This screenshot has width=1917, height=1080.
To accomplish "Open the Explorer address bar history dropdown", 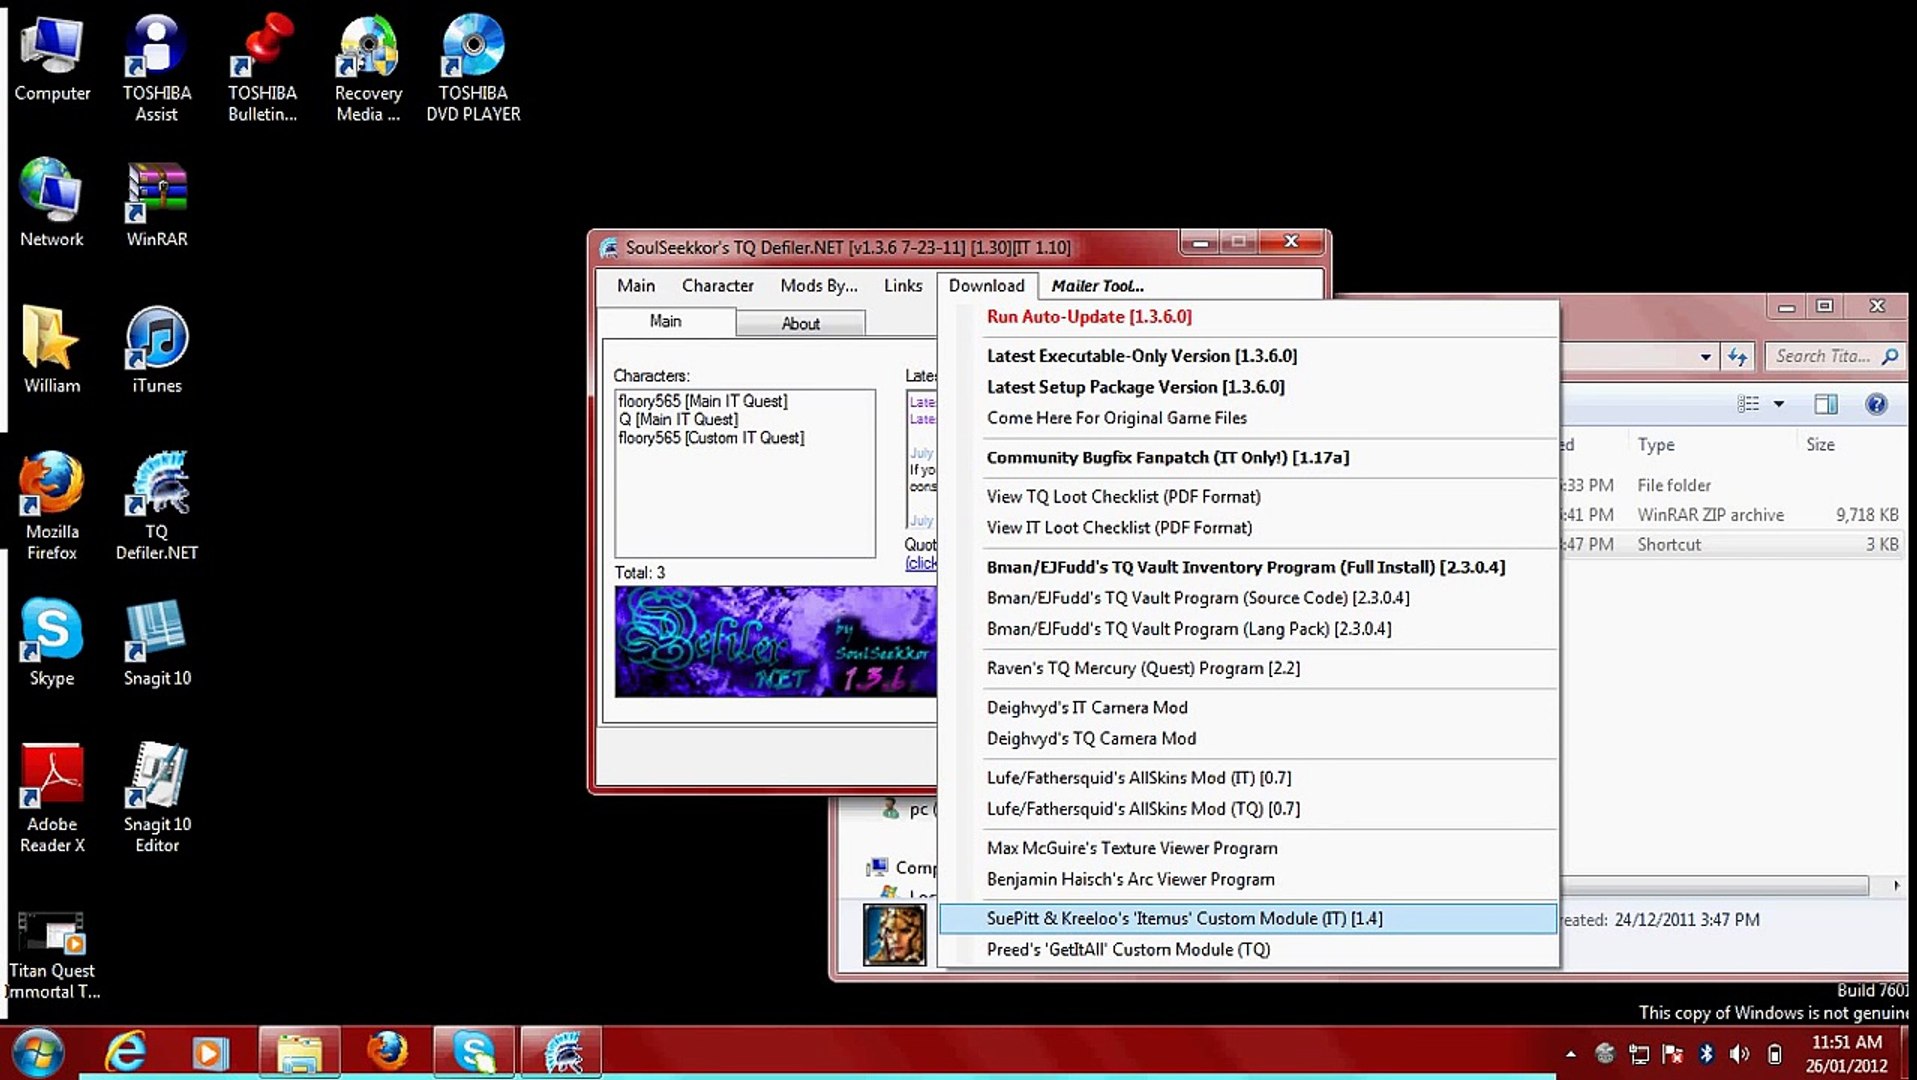I will [x=1705, y=357].
